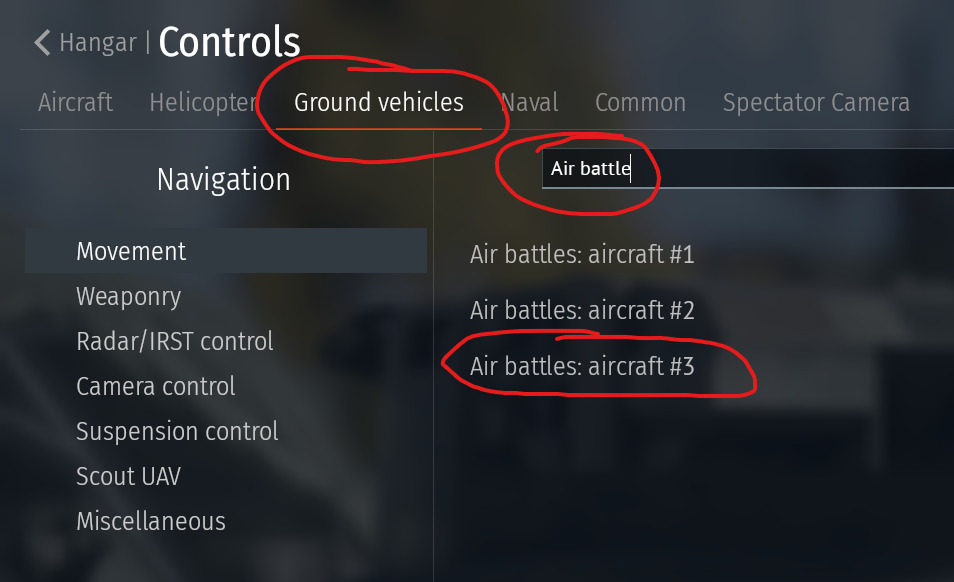Open the Common controls tab
Viewport: 954px width, 582px height.
[x=640, y=102]
